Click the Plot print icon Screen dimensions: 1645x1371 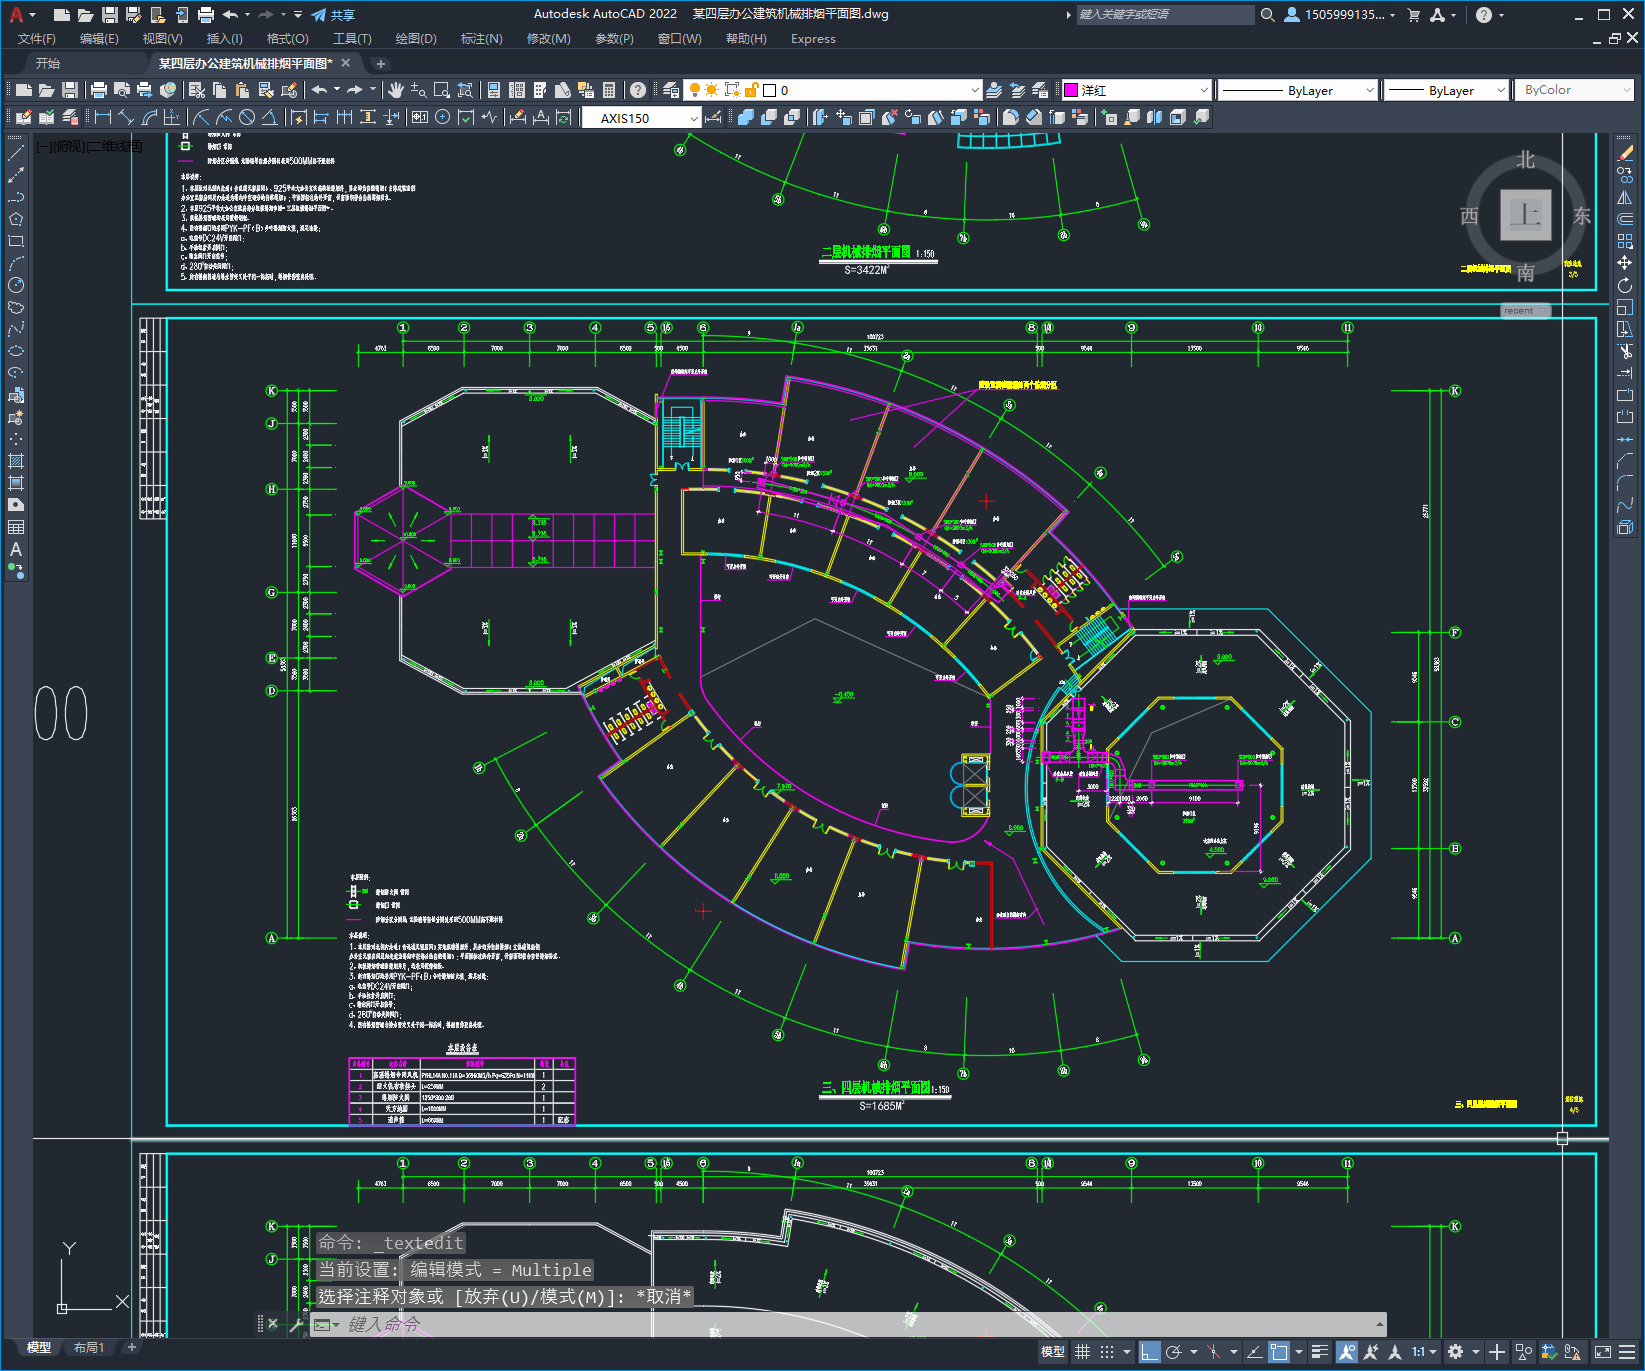click(99, 90)
